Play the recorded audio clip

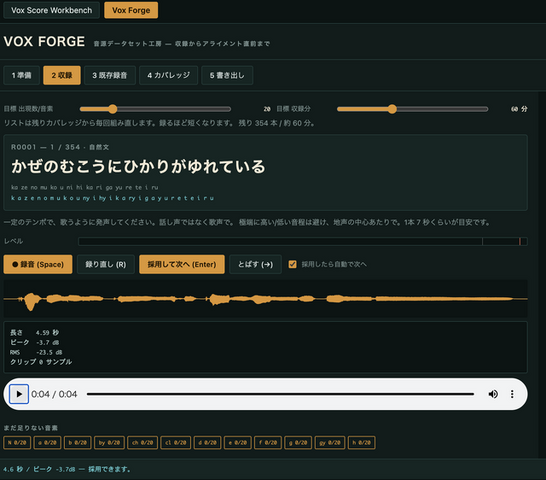pos(19,394)
